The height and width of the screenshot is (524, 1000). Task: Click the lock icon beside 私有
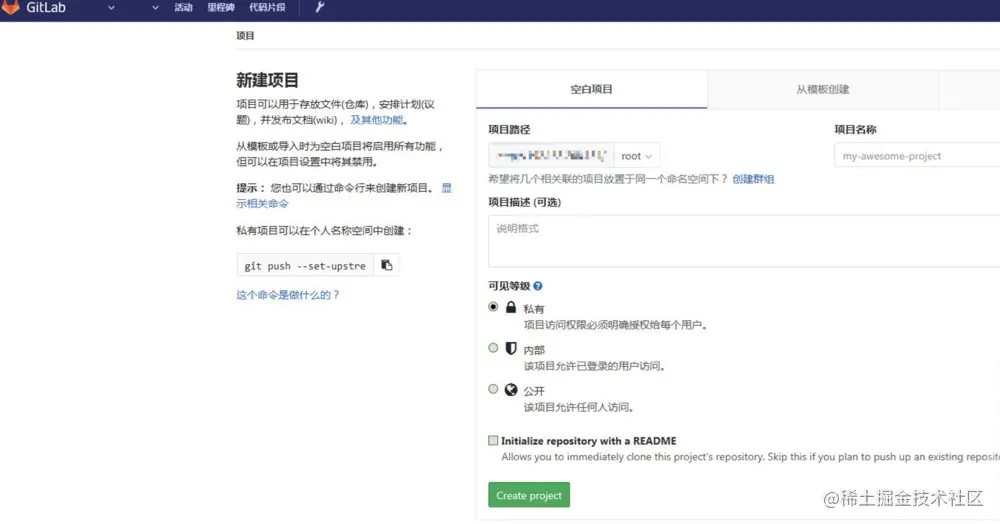[x=511, y=307]
